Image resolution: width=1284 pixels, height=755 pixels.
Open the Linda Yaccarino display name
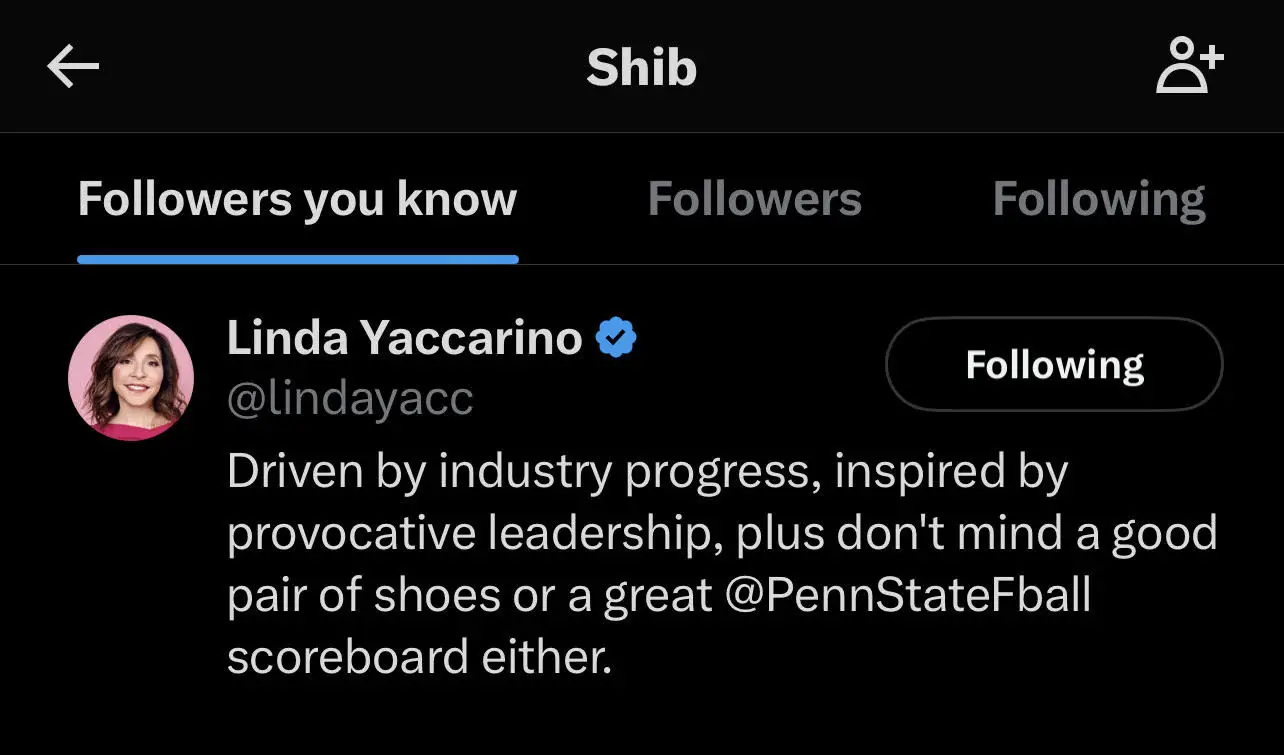click(404, 338)
